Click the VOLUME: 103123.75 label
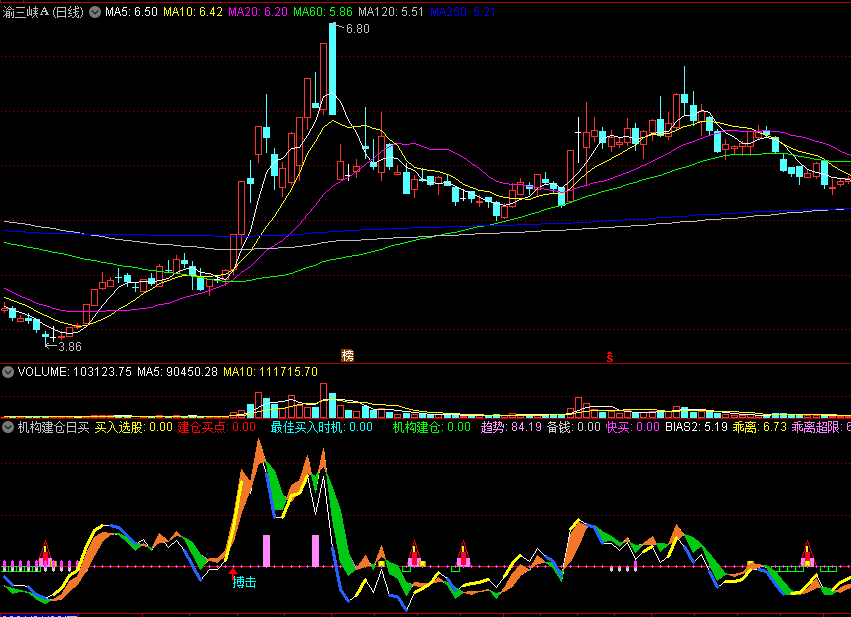Screen dimensions: 851x617 pos(75,372)
